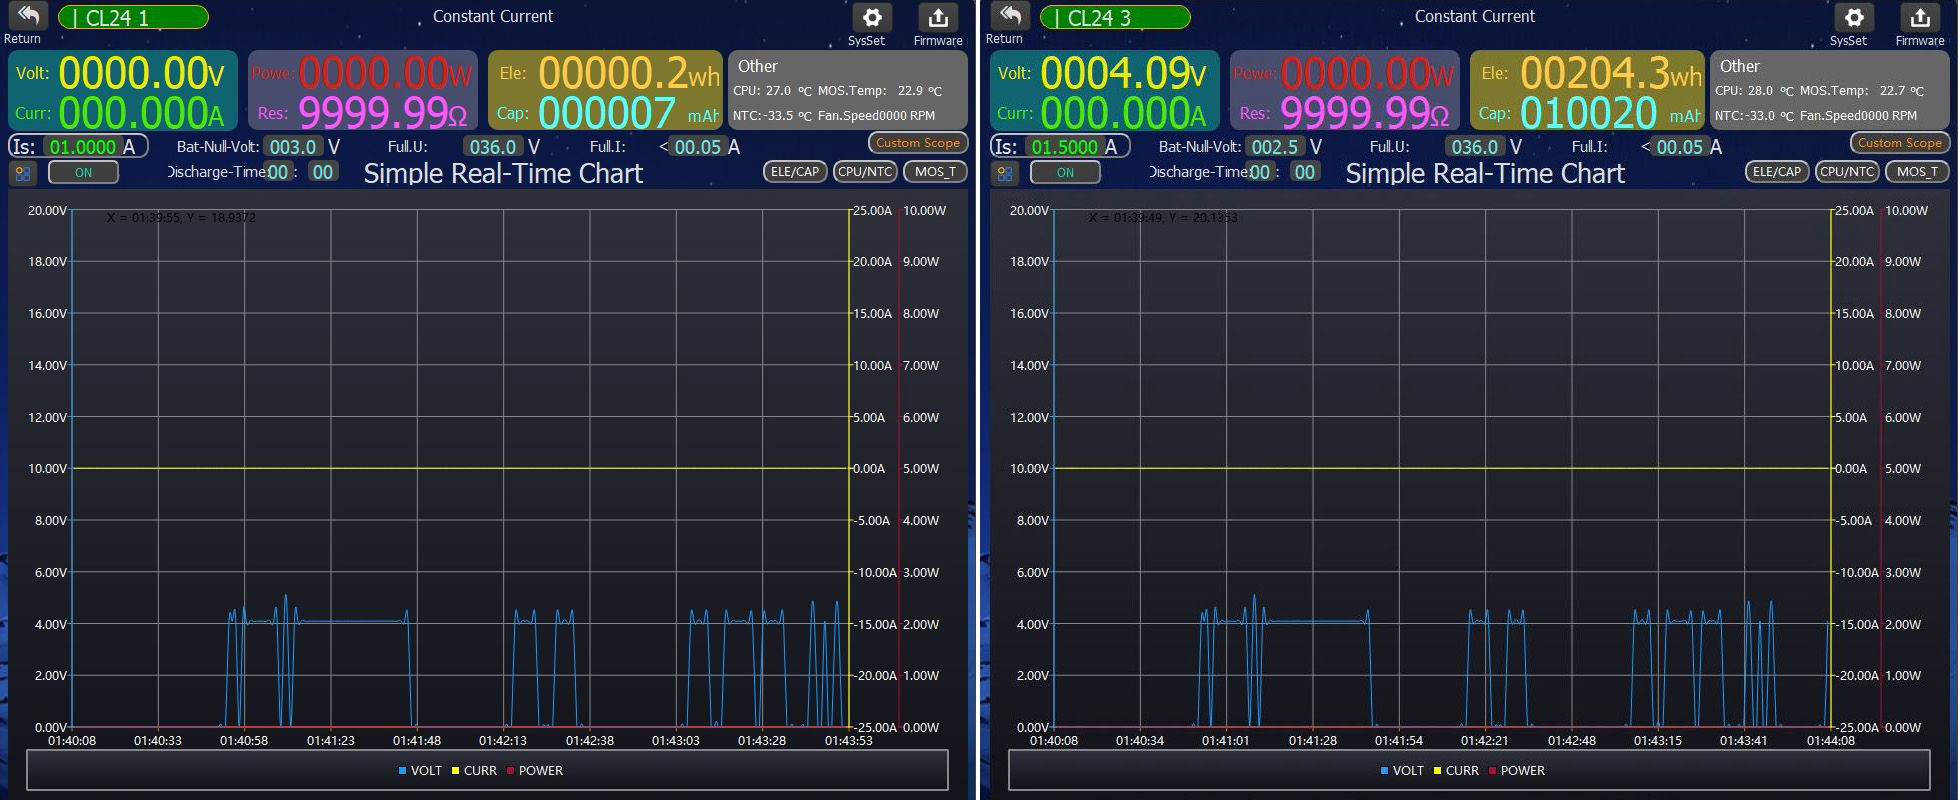Toggle the VOLT legend series in CL24 1 chart

420,771
